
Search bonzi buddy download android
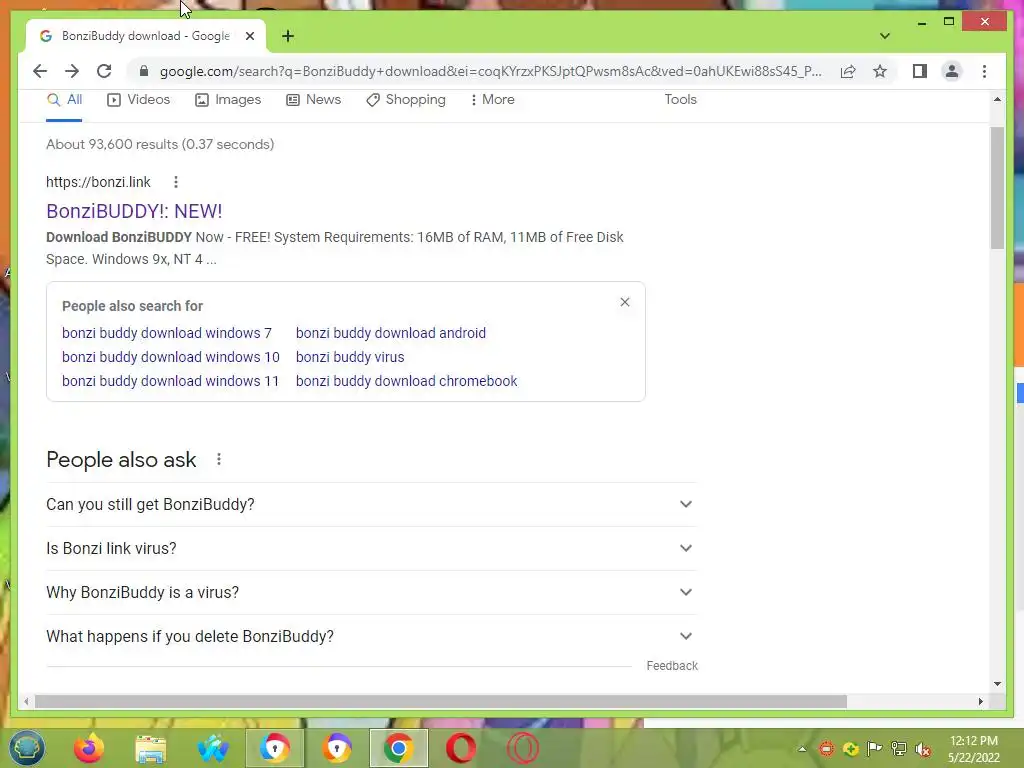click(x=391, y=333)
